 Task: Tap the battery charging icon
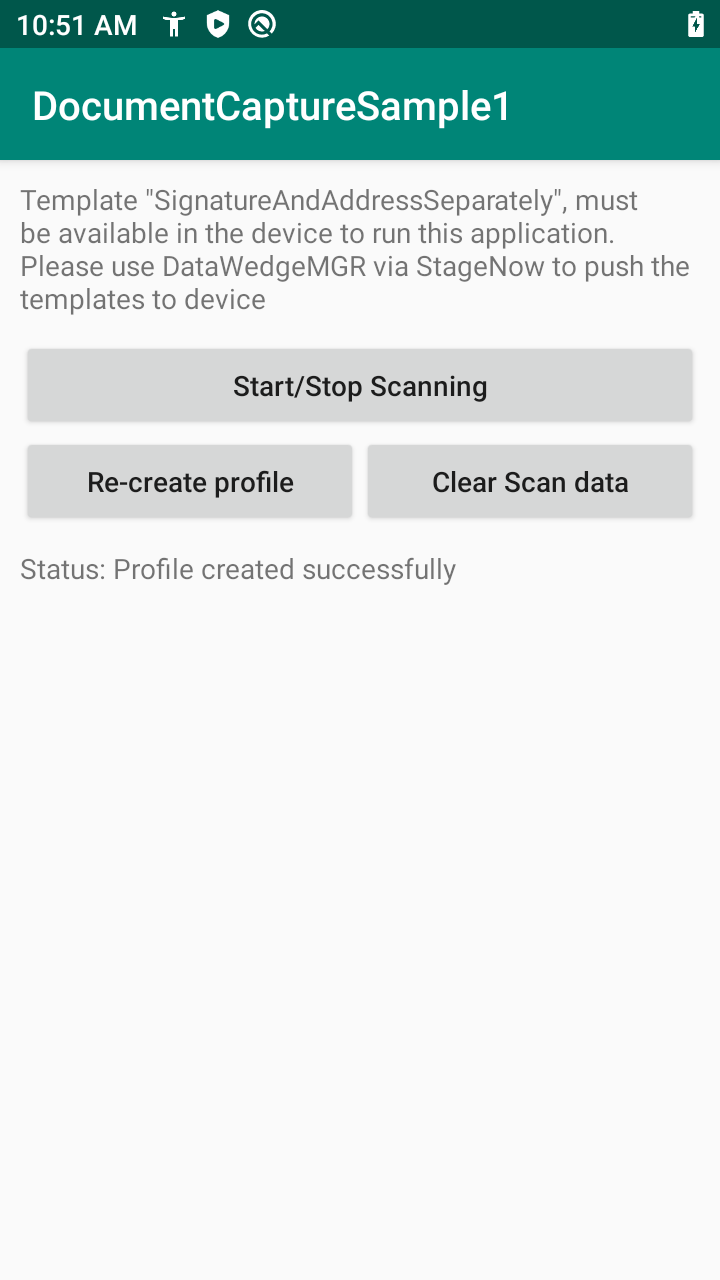[696, 24]
